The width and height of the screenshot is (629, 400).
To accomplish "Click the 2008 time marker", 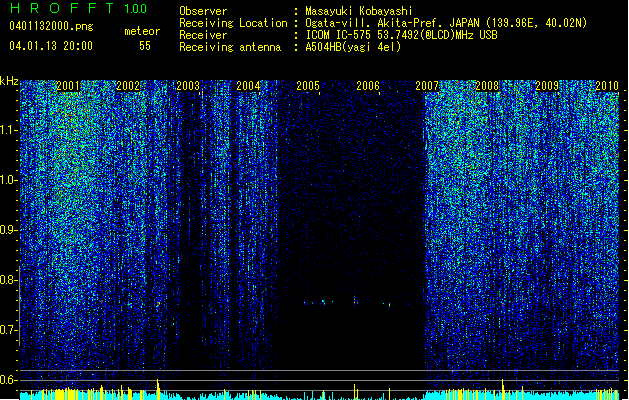I will point(487,85).
